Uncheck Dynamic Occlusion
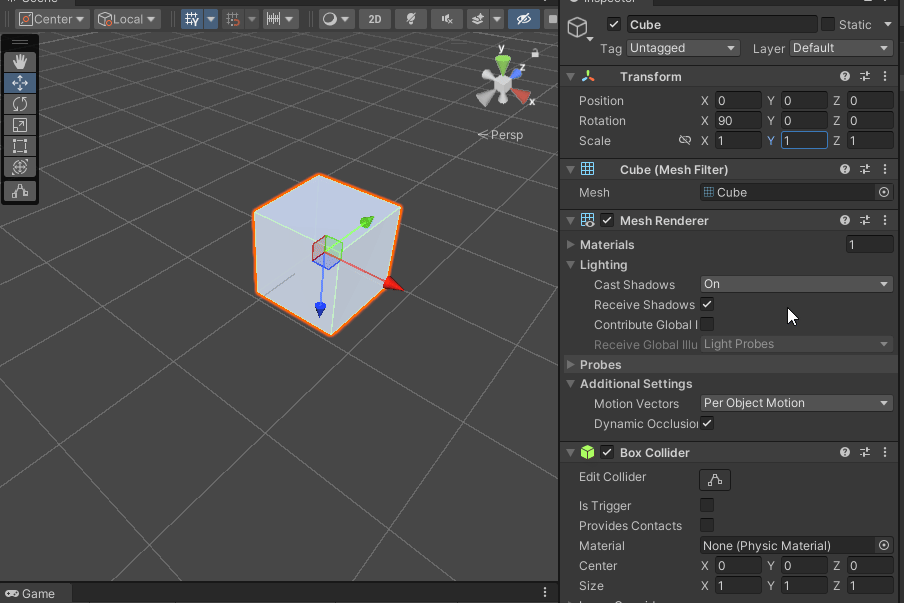Image resolution: width=904 pixels, height=603 pixels. click(x=707, y=423)
